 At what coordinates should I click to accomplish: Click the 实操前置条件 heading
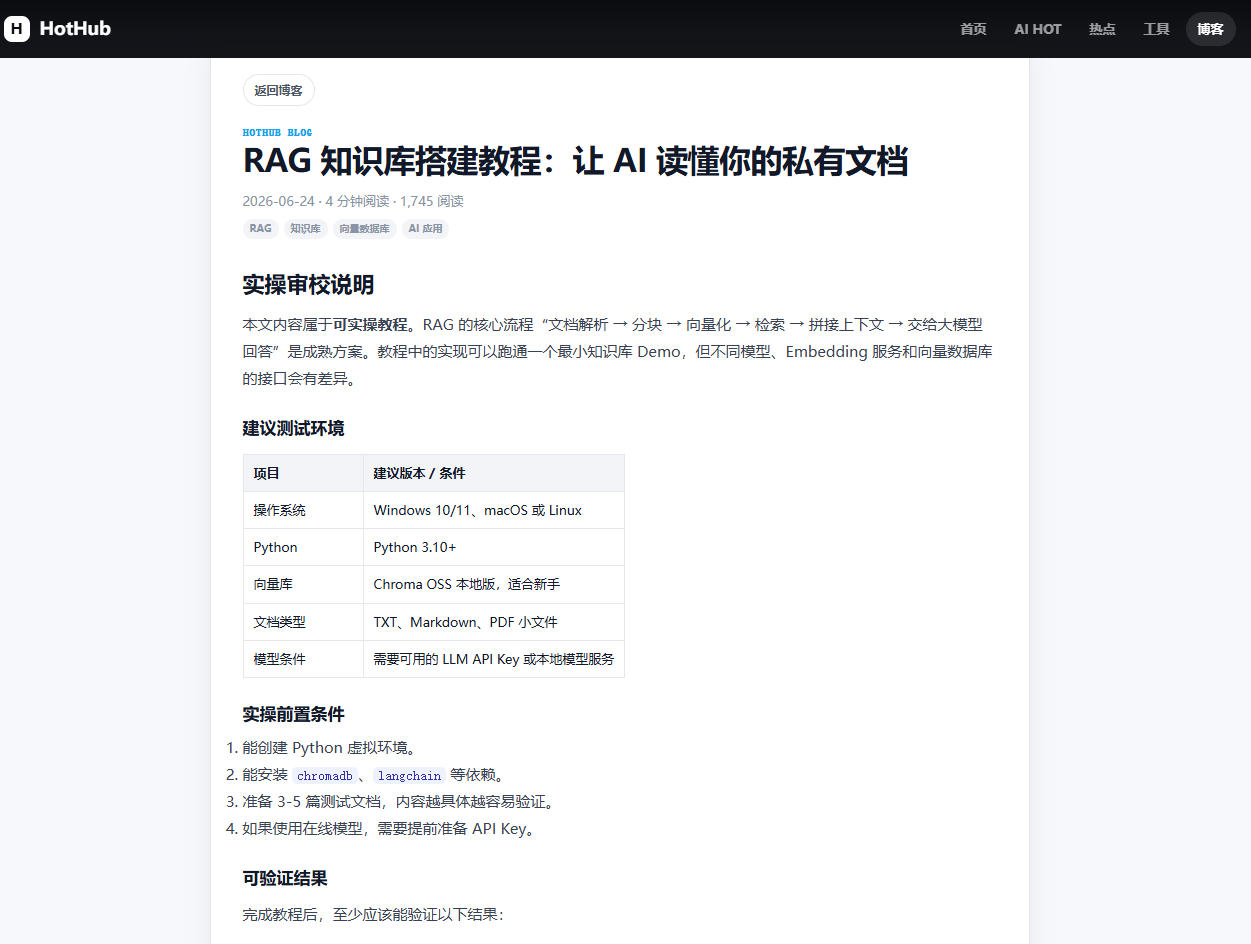click(293, 714)
